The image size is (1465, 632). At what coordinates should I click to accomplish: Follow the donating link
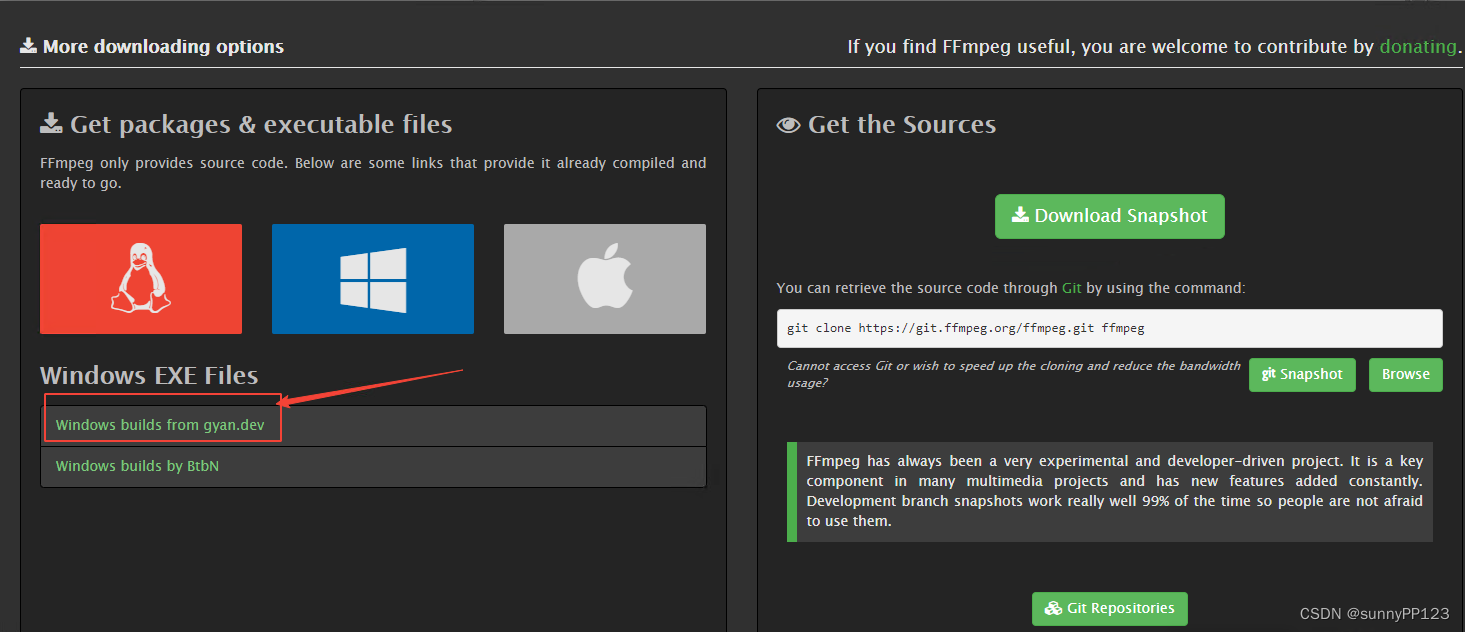(1418, 46)
